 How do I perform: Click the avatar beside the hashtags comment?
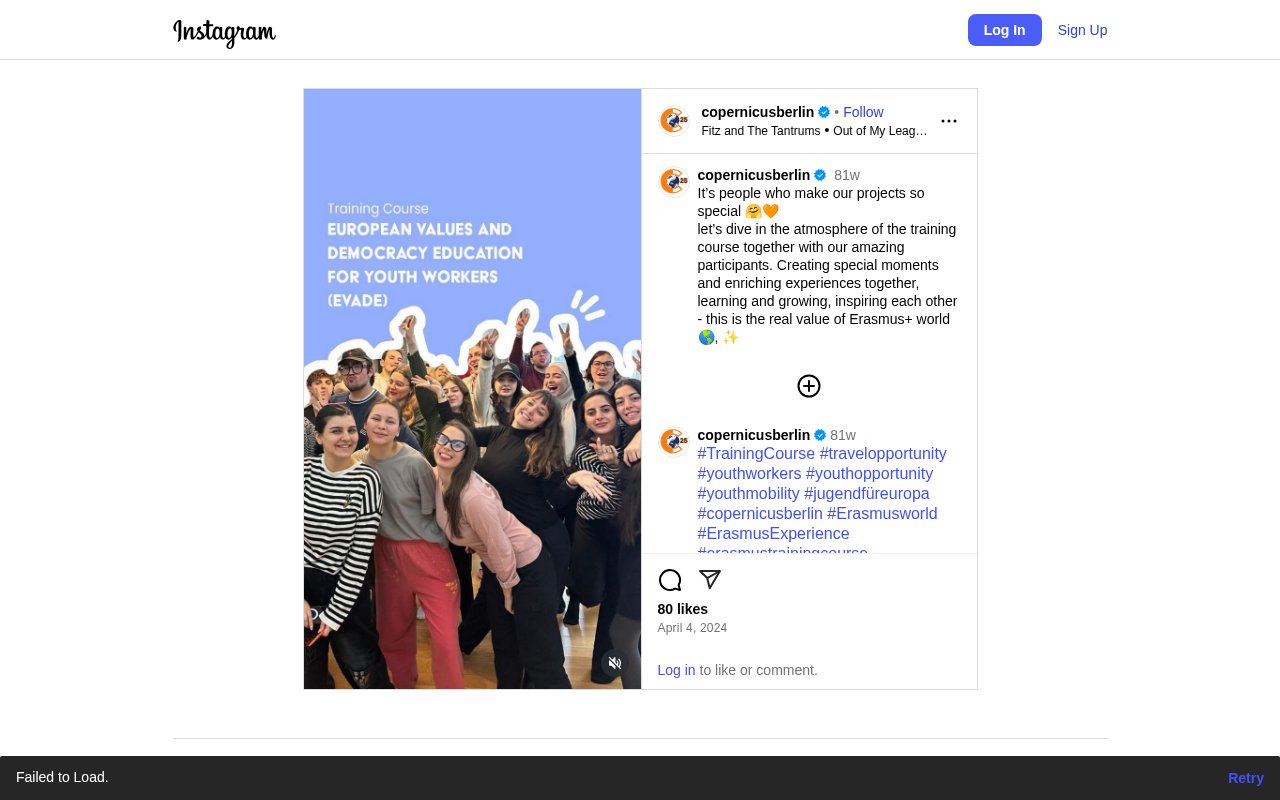pyautogui.click(x=674, y=441)
